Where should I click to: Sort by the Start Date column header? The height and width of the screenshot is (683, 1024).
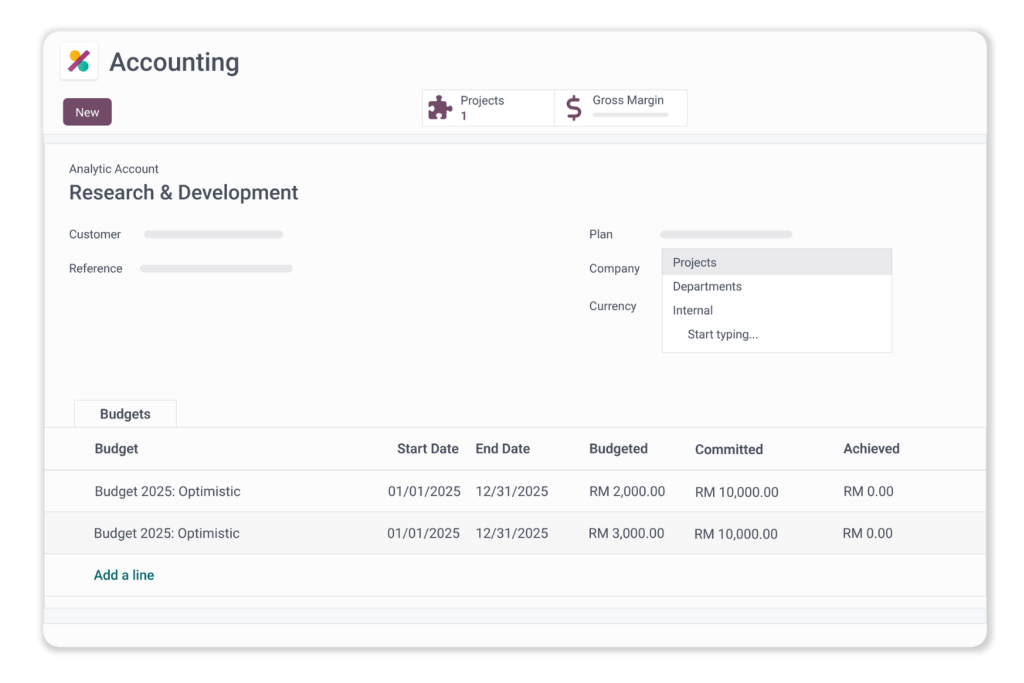(427, 449)
